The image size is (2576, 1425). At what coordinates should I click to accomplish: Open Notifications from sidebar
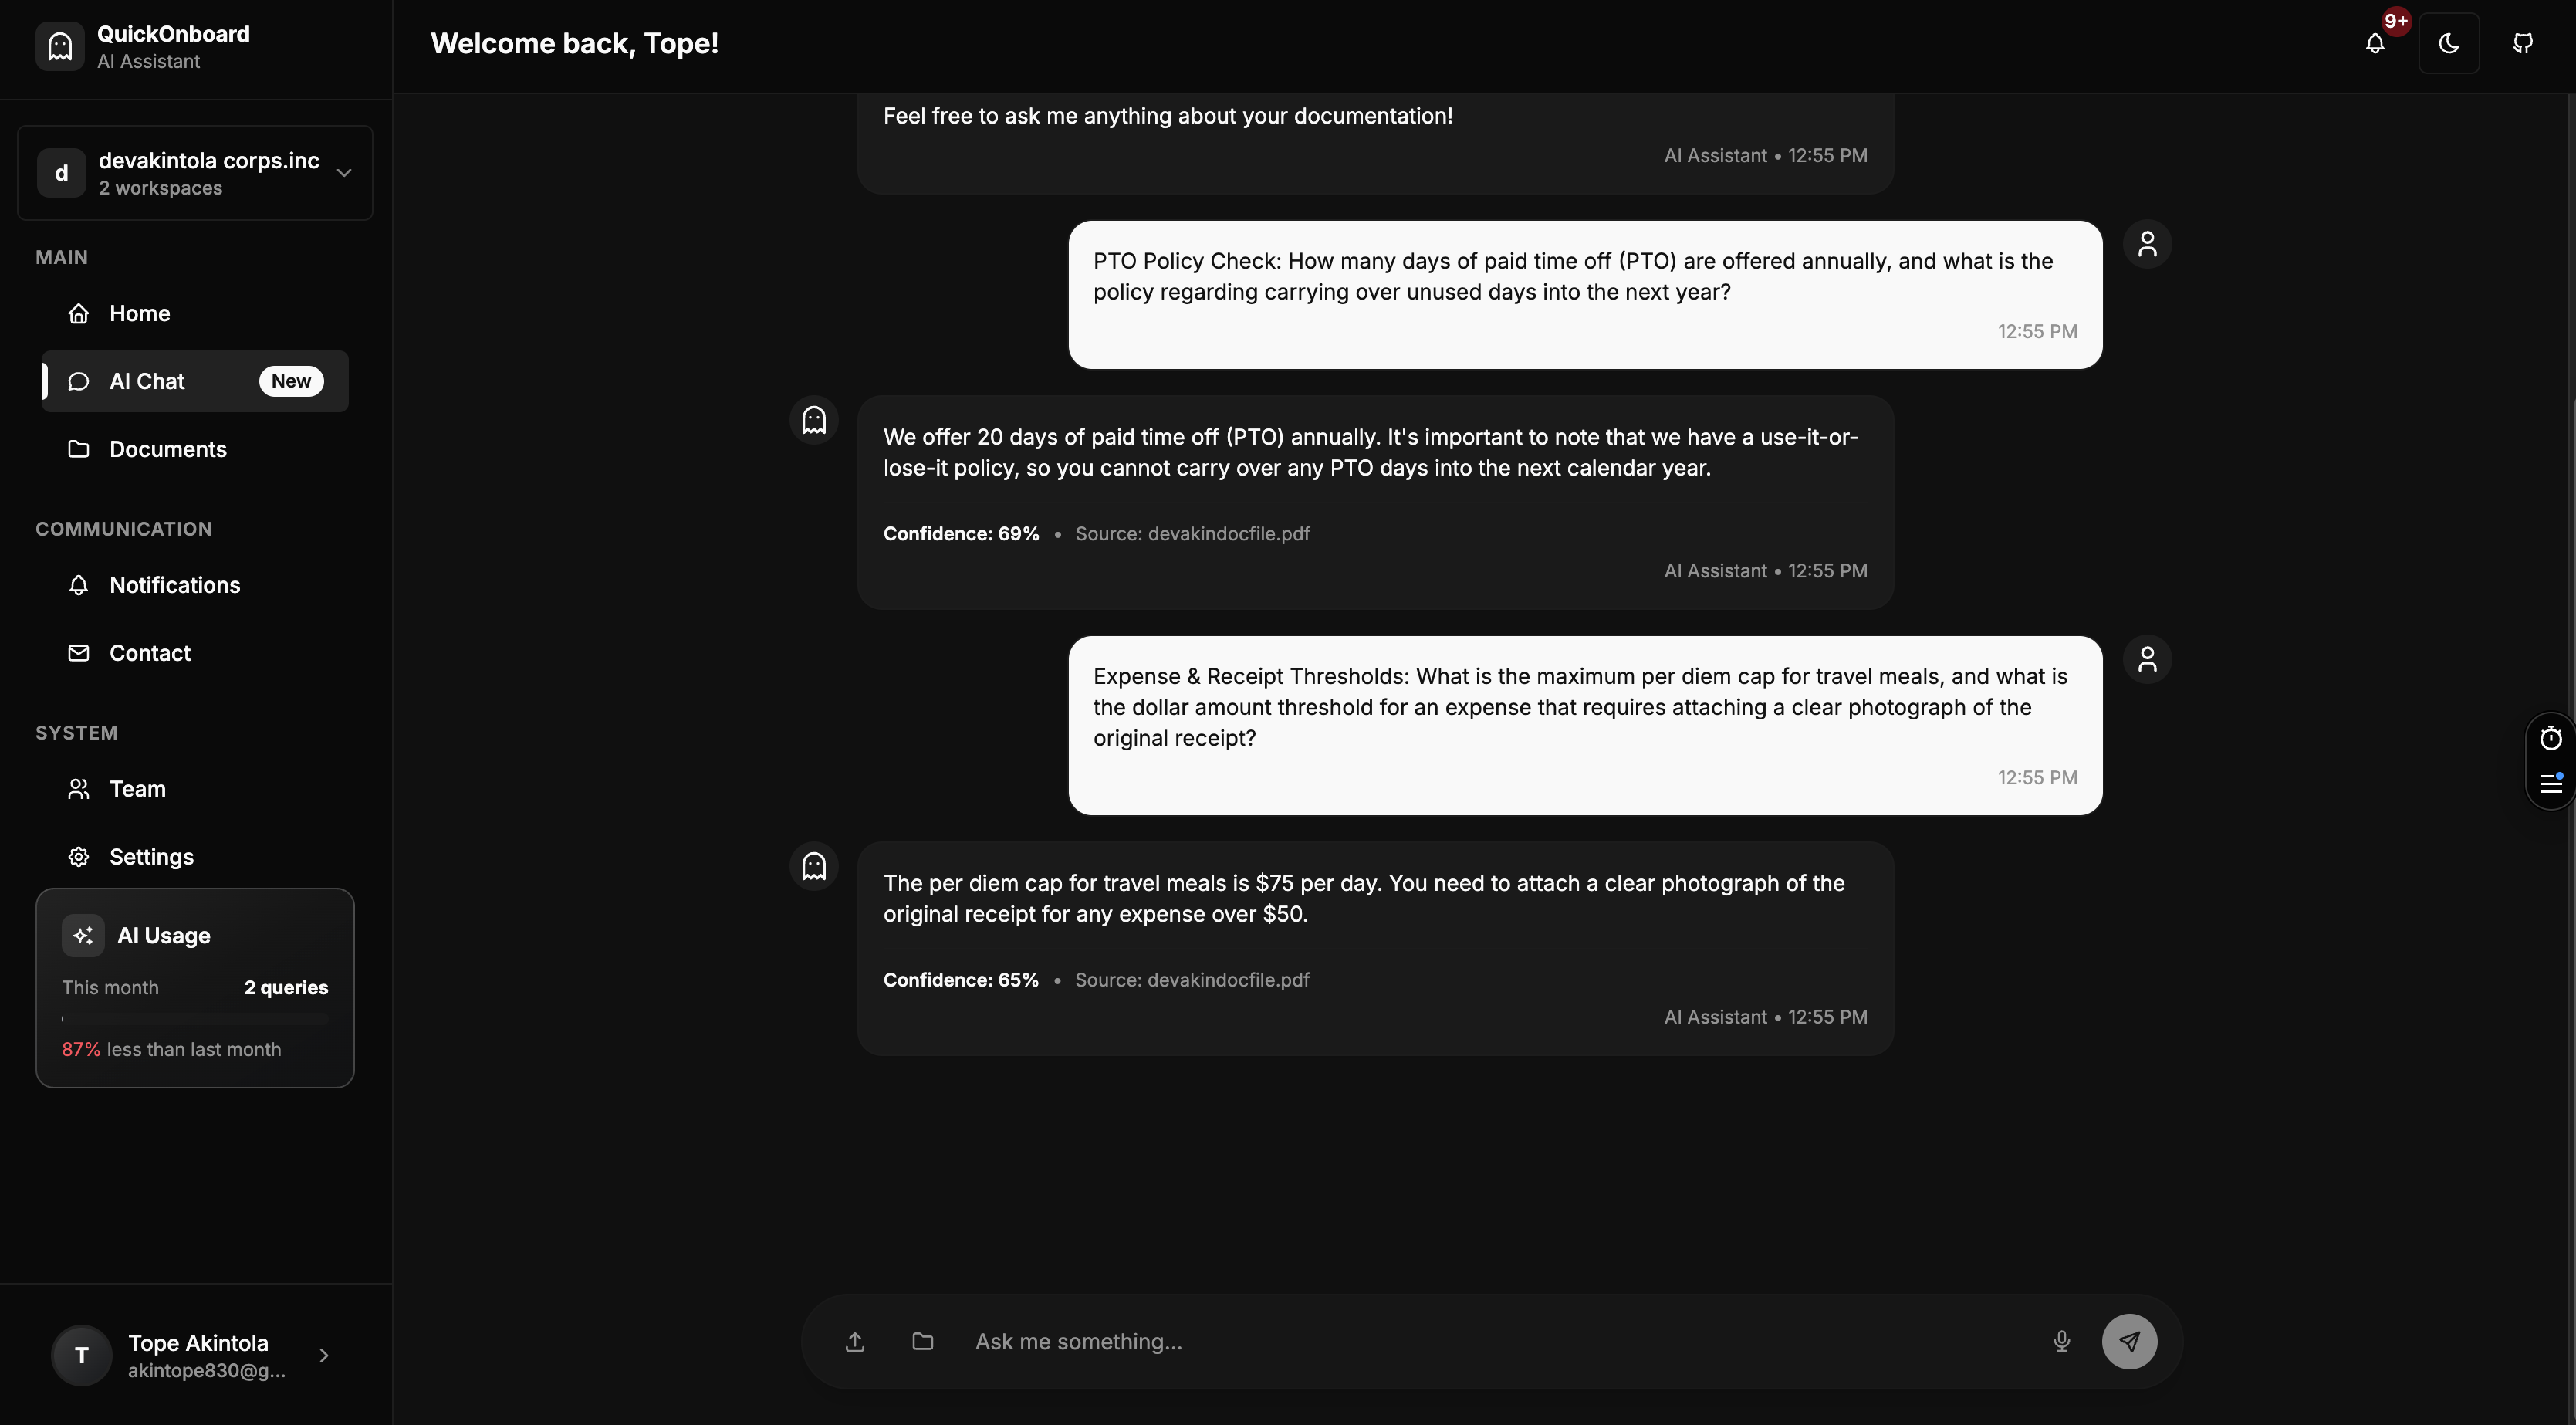[x=174, y=585]
